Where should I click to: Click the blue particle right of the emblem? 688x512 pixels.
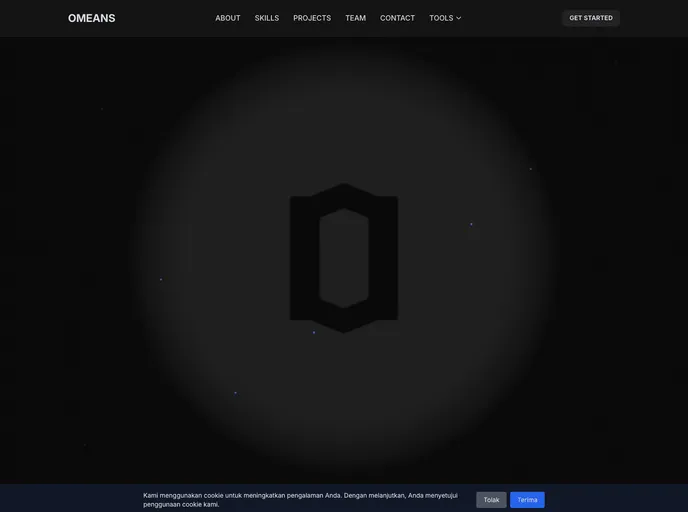tap(471, 224)
